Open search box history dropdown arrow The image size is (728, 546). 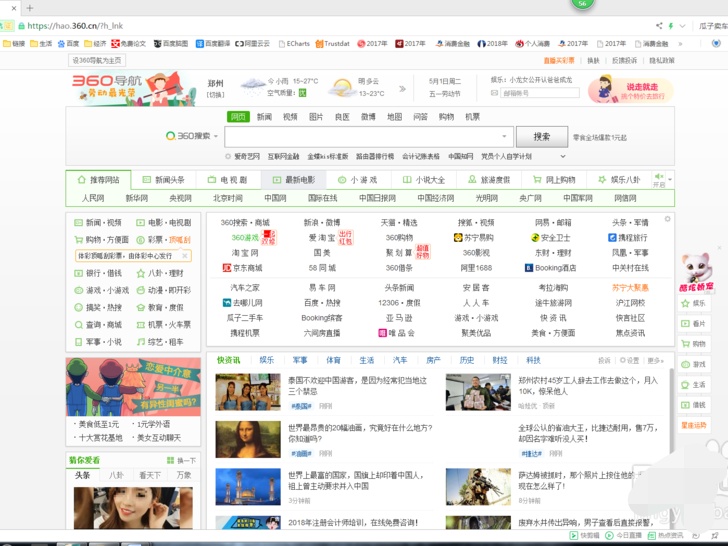point(504,136)
